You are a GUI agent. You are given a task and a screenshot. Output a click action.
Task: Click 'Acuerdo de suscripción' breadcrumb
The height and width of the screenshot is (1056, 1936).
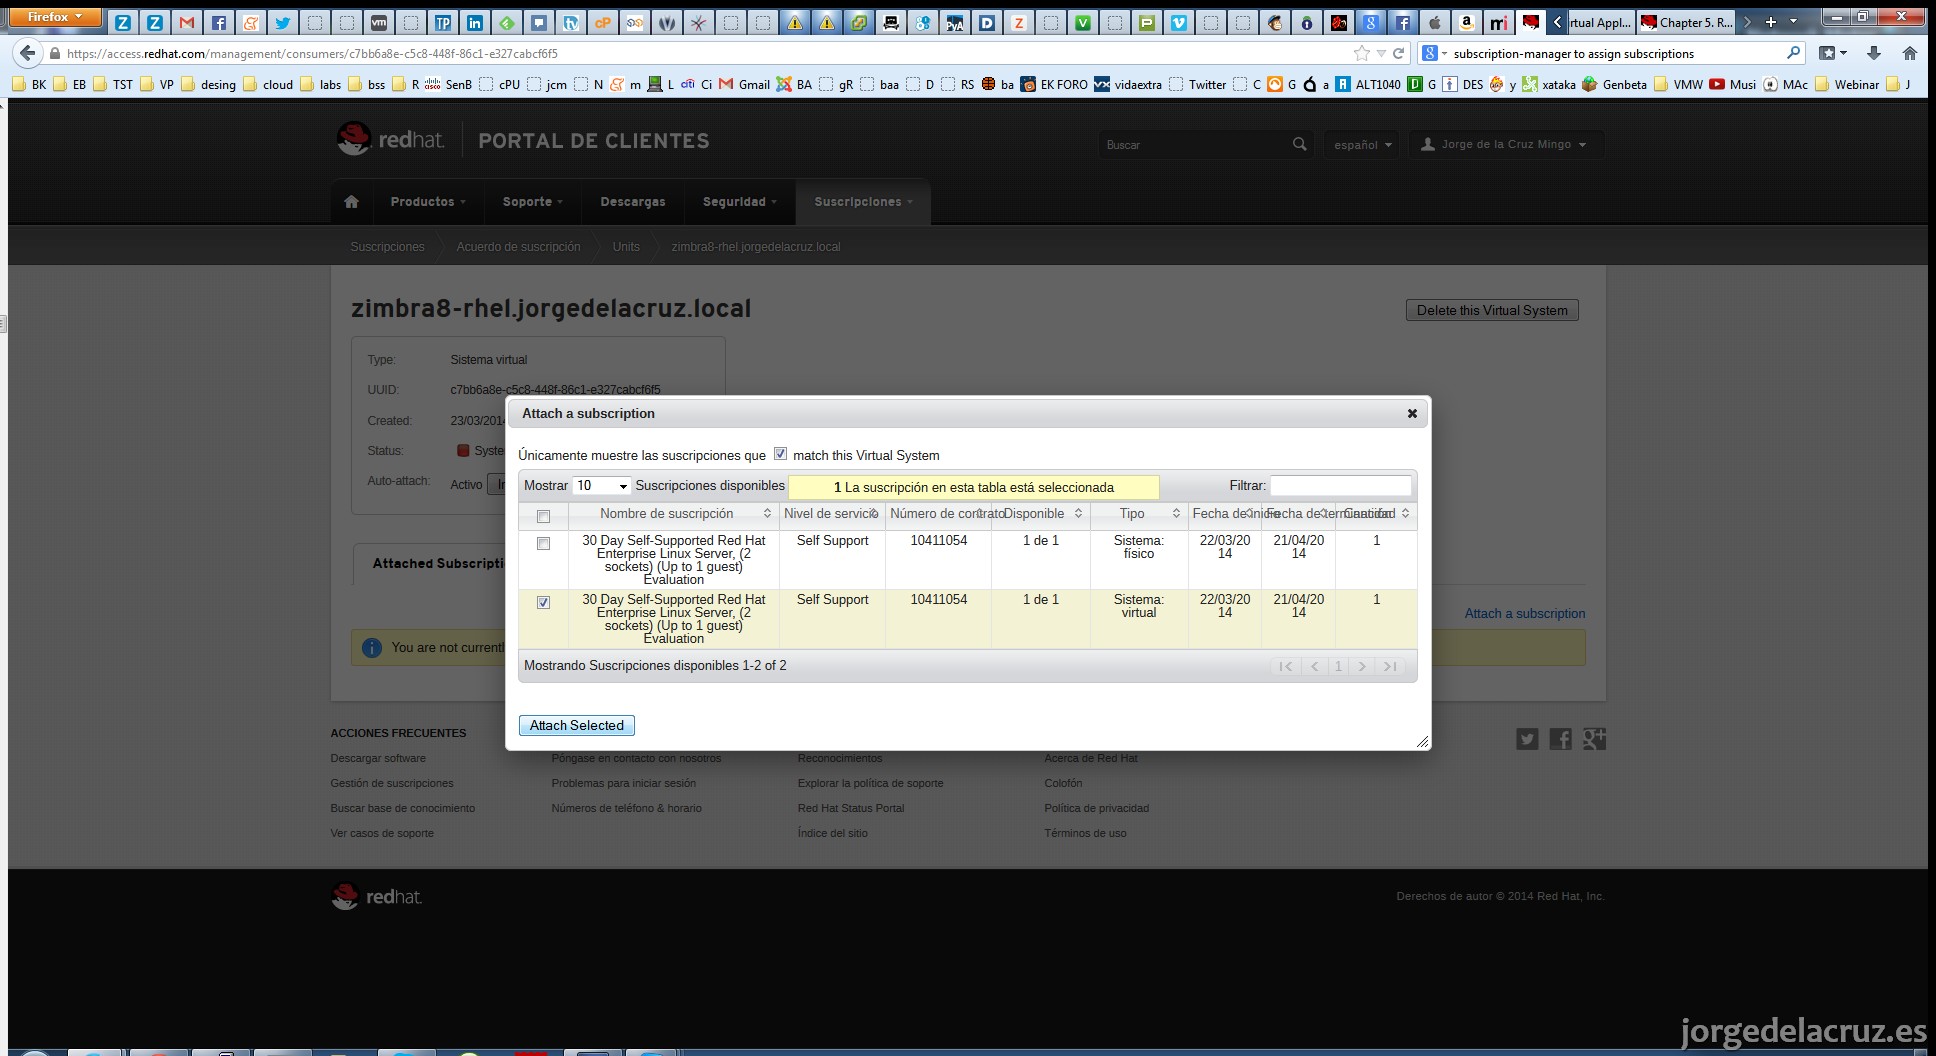click(x=518, y=247)
